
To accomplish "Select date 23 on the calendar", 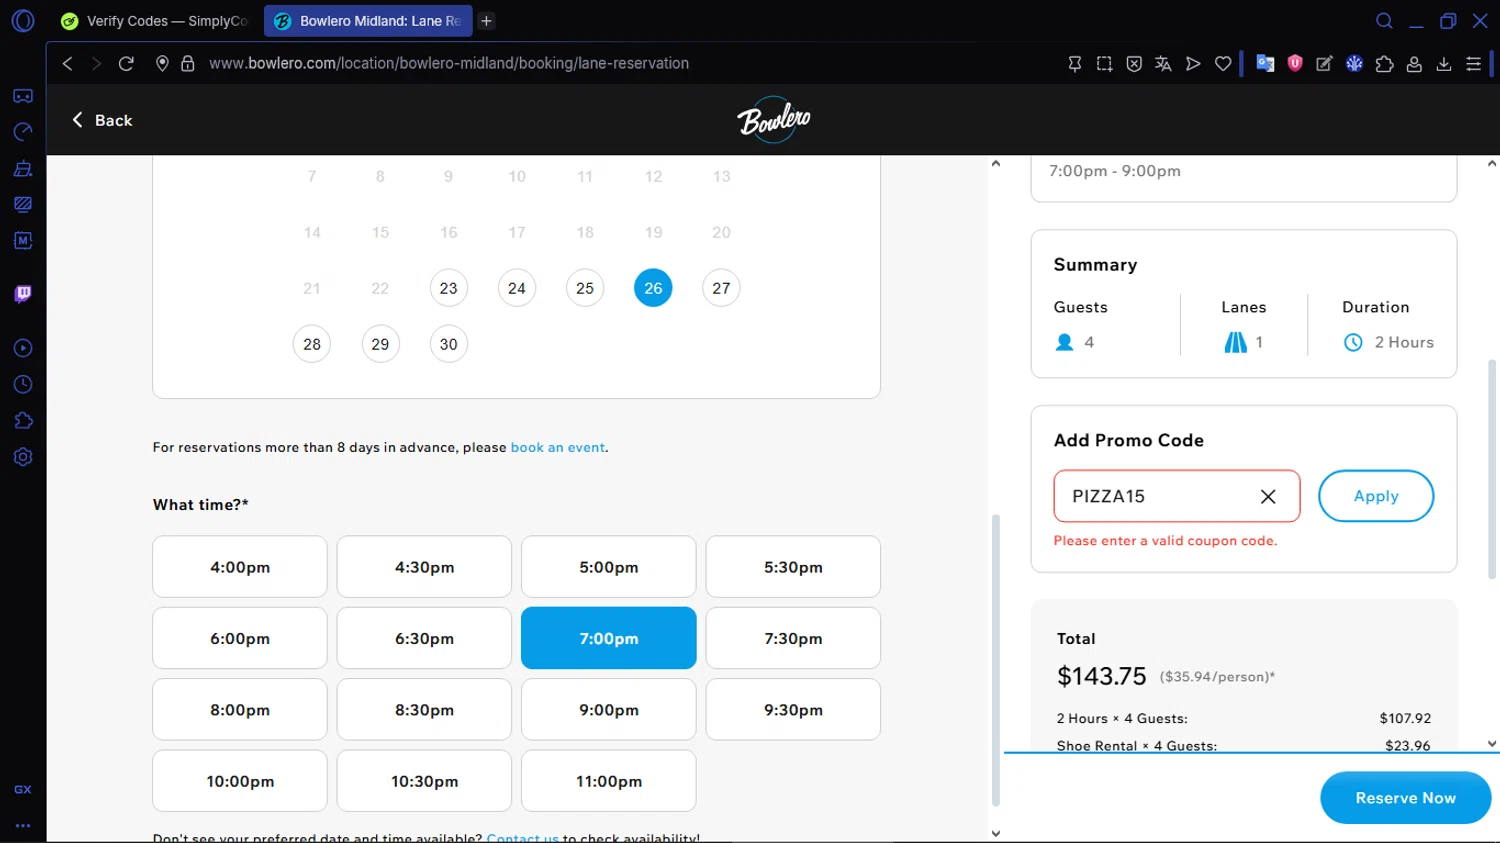I will 448,288.
